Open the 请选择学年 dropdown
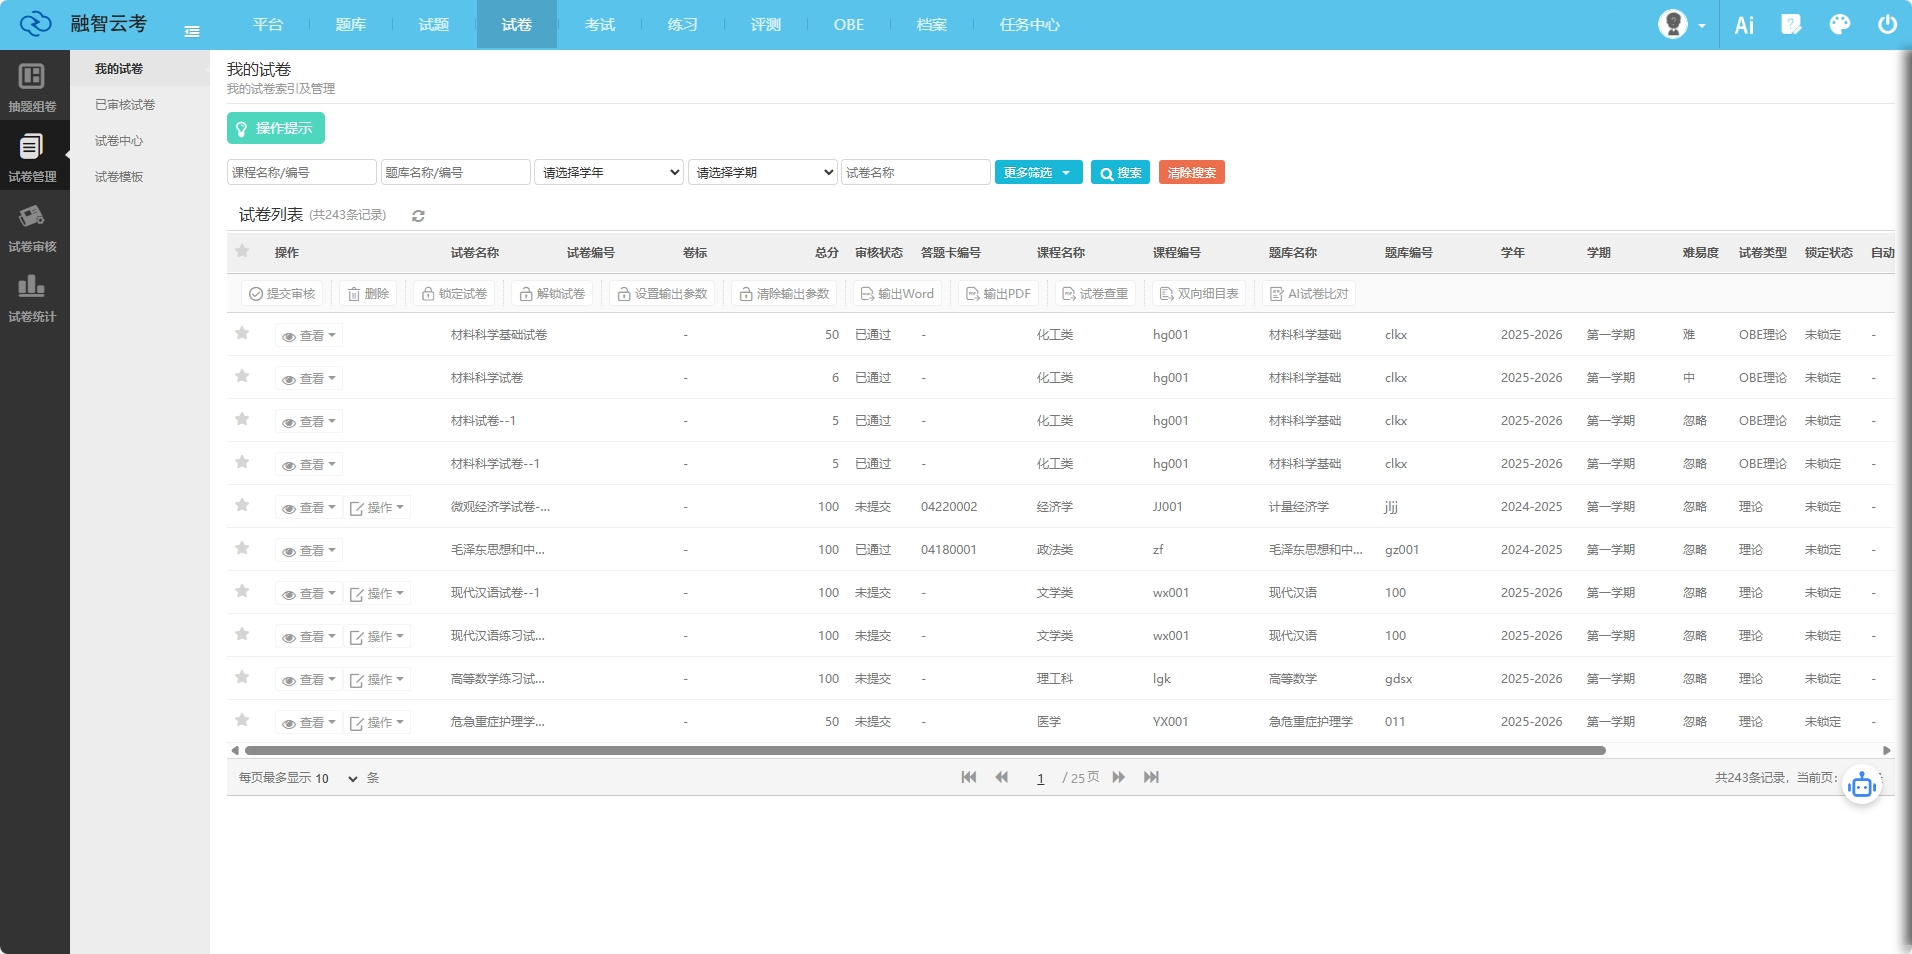 (608, 173)
